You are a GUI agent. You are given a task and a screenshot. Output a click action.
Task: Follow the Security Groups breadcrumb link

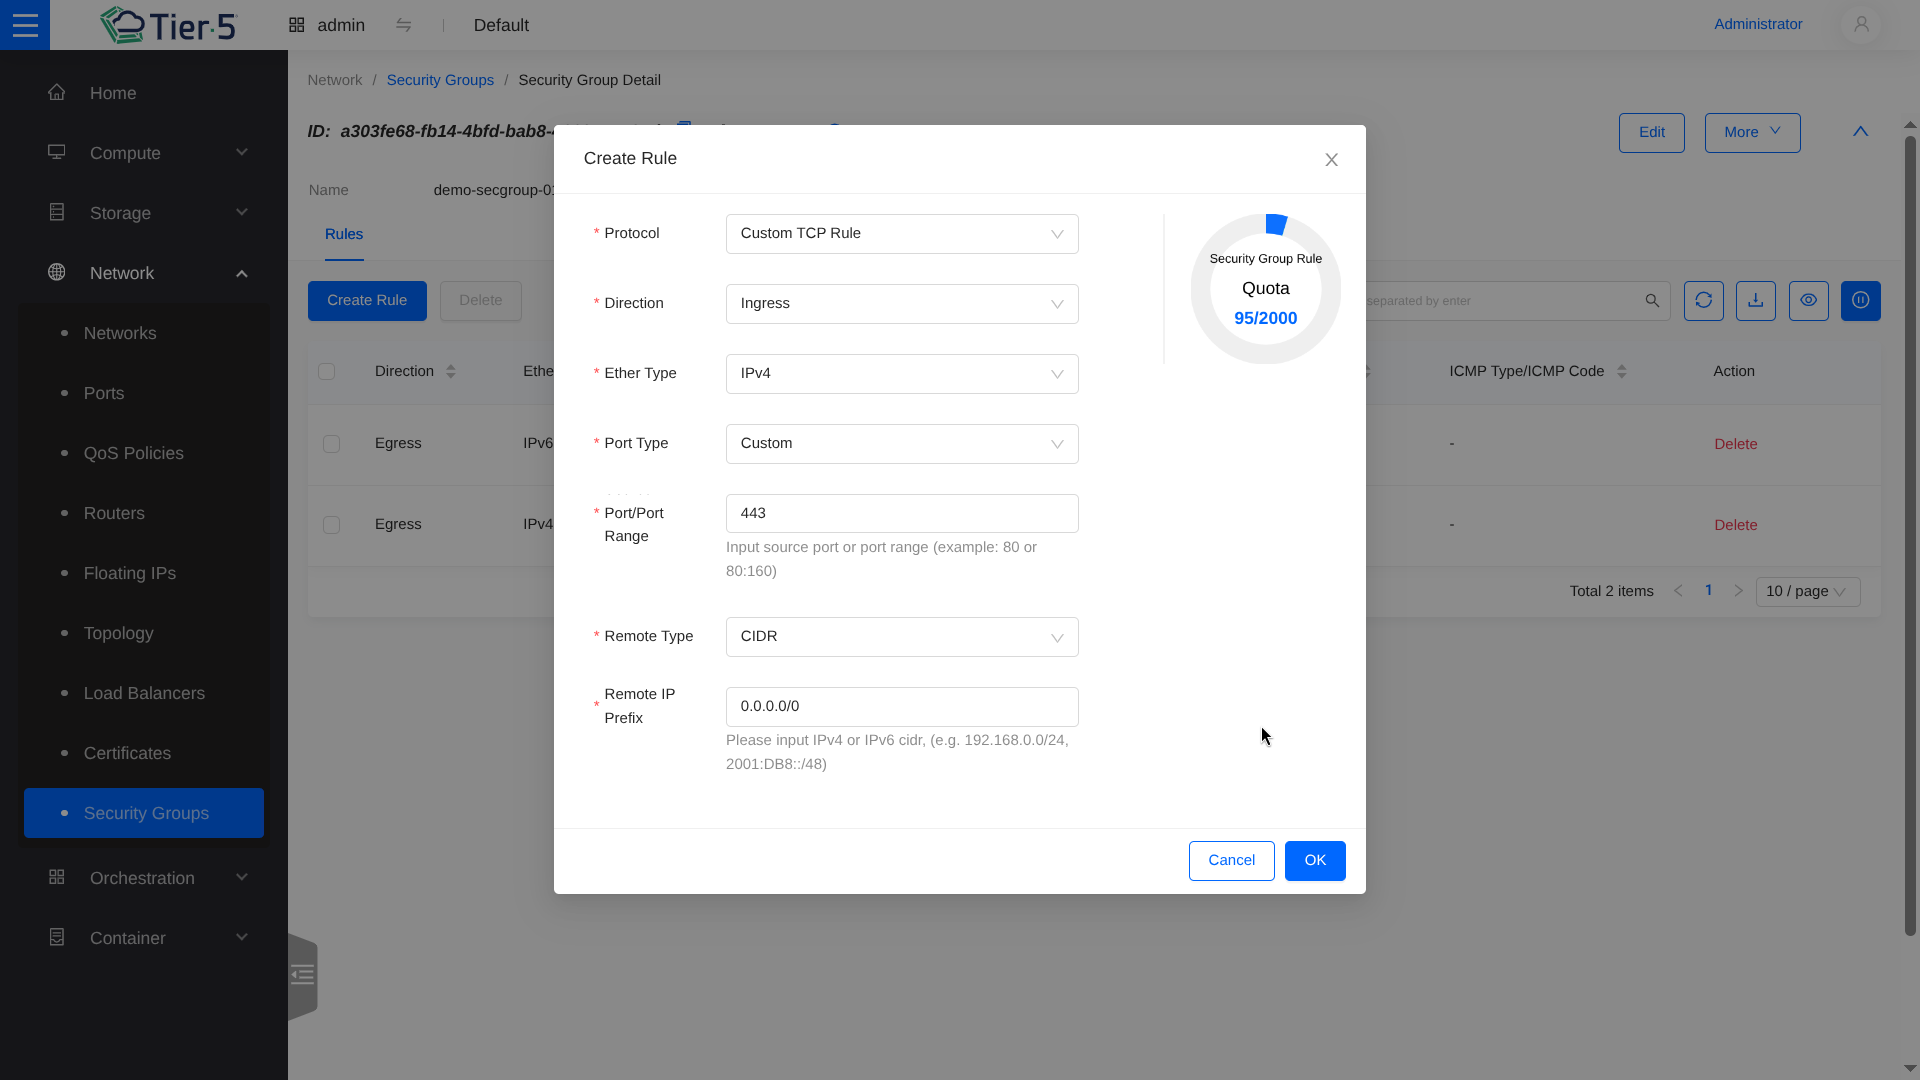440,80
